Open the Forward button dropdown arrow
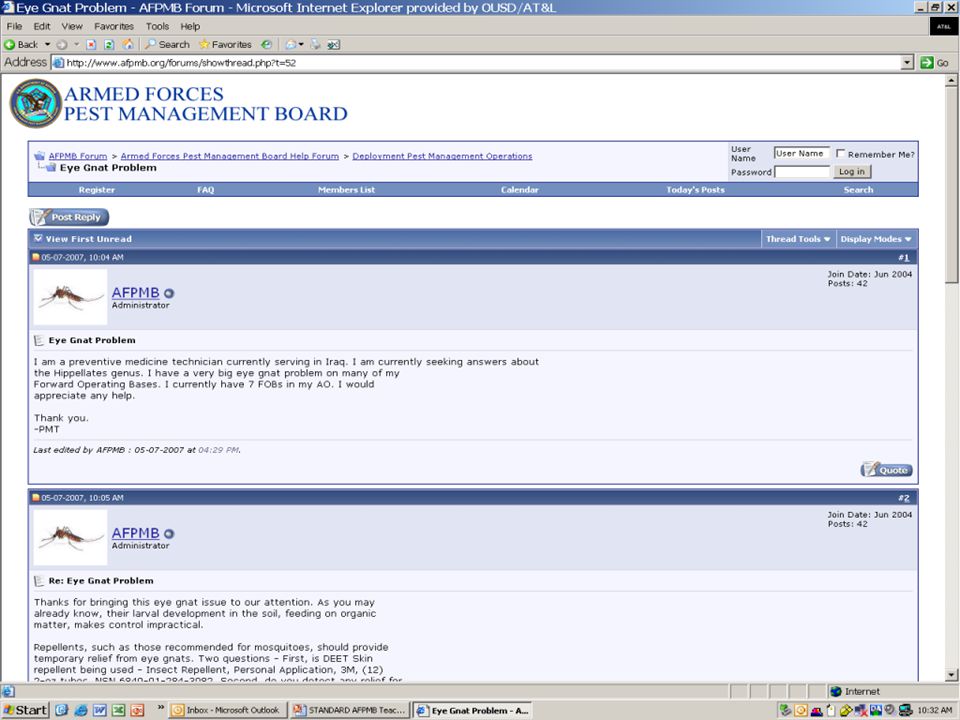Viewport: 960px width, 720px height. [x=77, y=45]
